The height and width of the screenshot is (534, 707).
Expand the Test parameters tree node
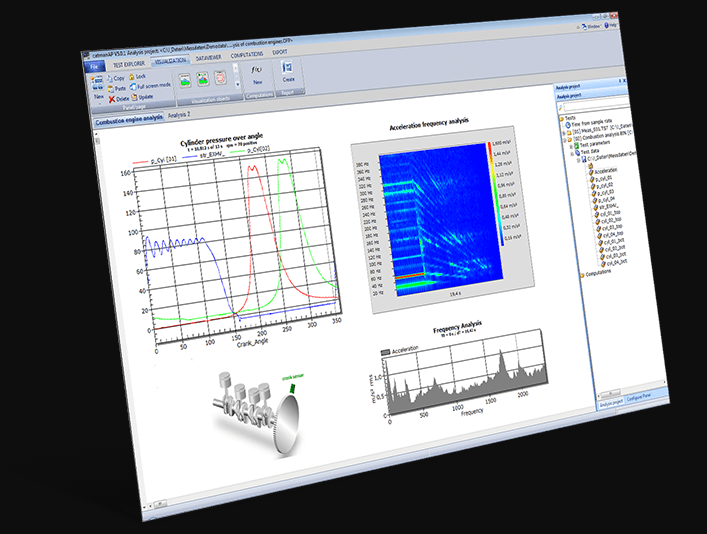(569, 149)
